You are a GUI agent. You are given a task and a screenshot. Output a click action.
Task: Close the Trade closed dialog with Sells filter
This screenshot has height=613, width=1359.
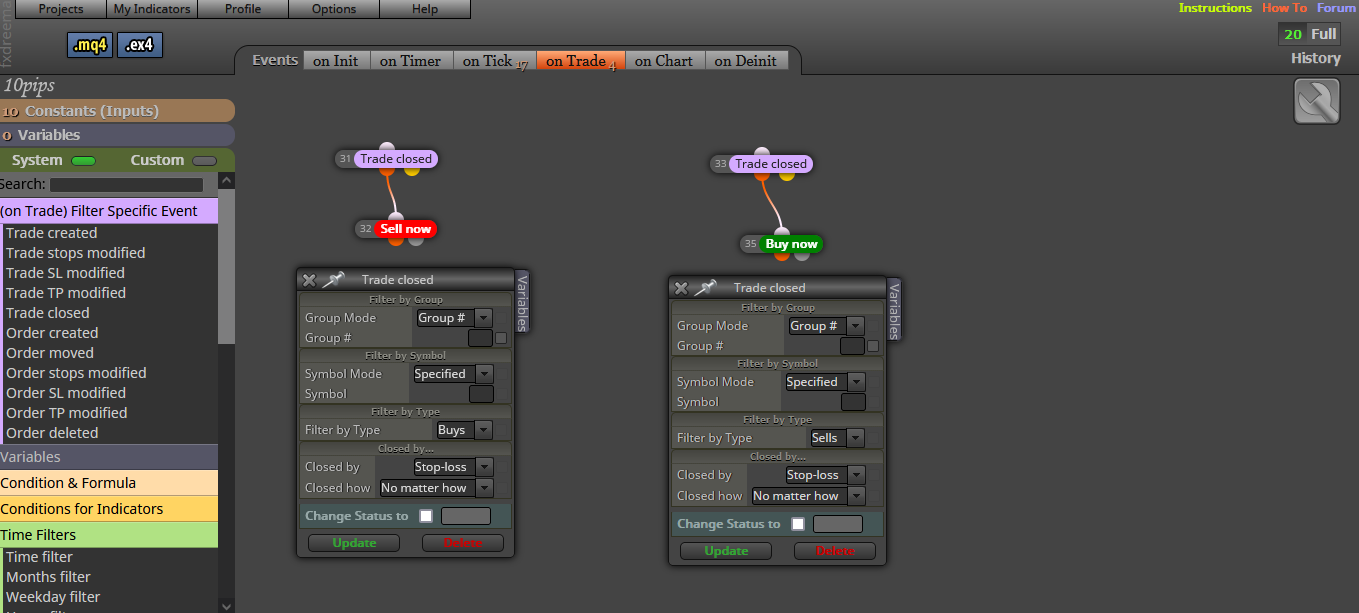click(681, 288)
